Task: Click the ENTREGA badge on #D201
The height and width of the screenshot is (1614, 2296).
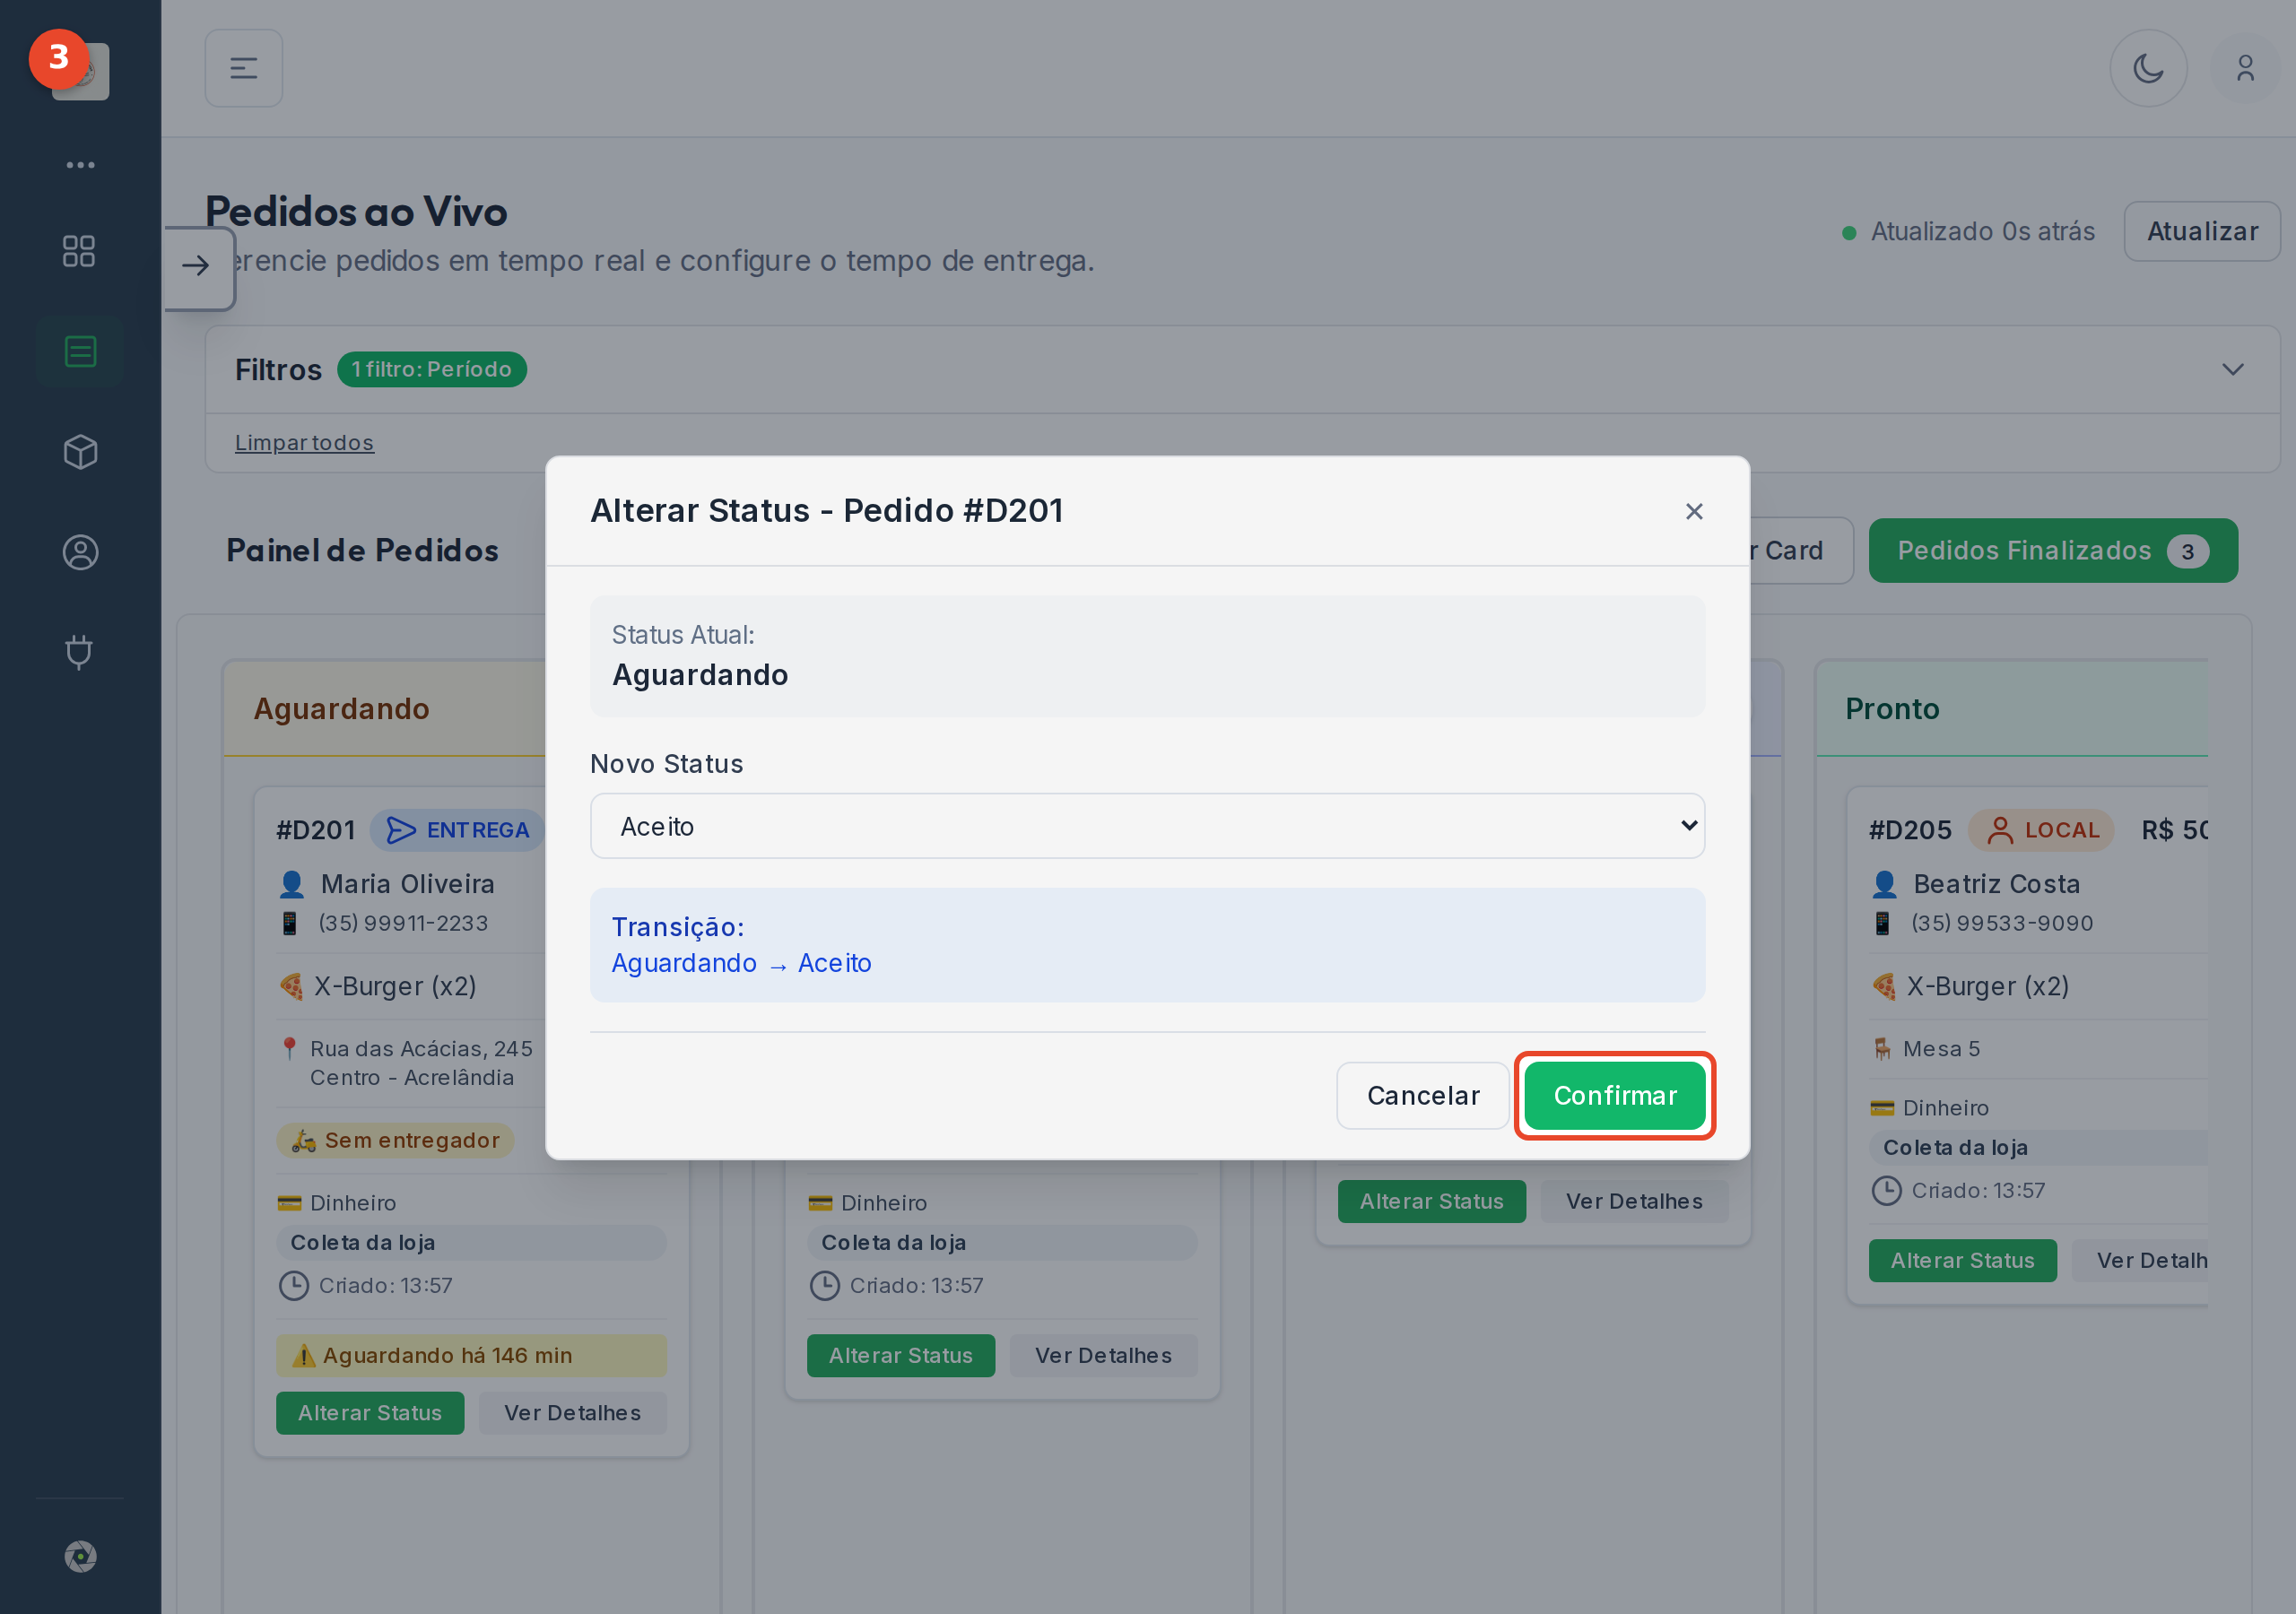Action: click(458, 830)
